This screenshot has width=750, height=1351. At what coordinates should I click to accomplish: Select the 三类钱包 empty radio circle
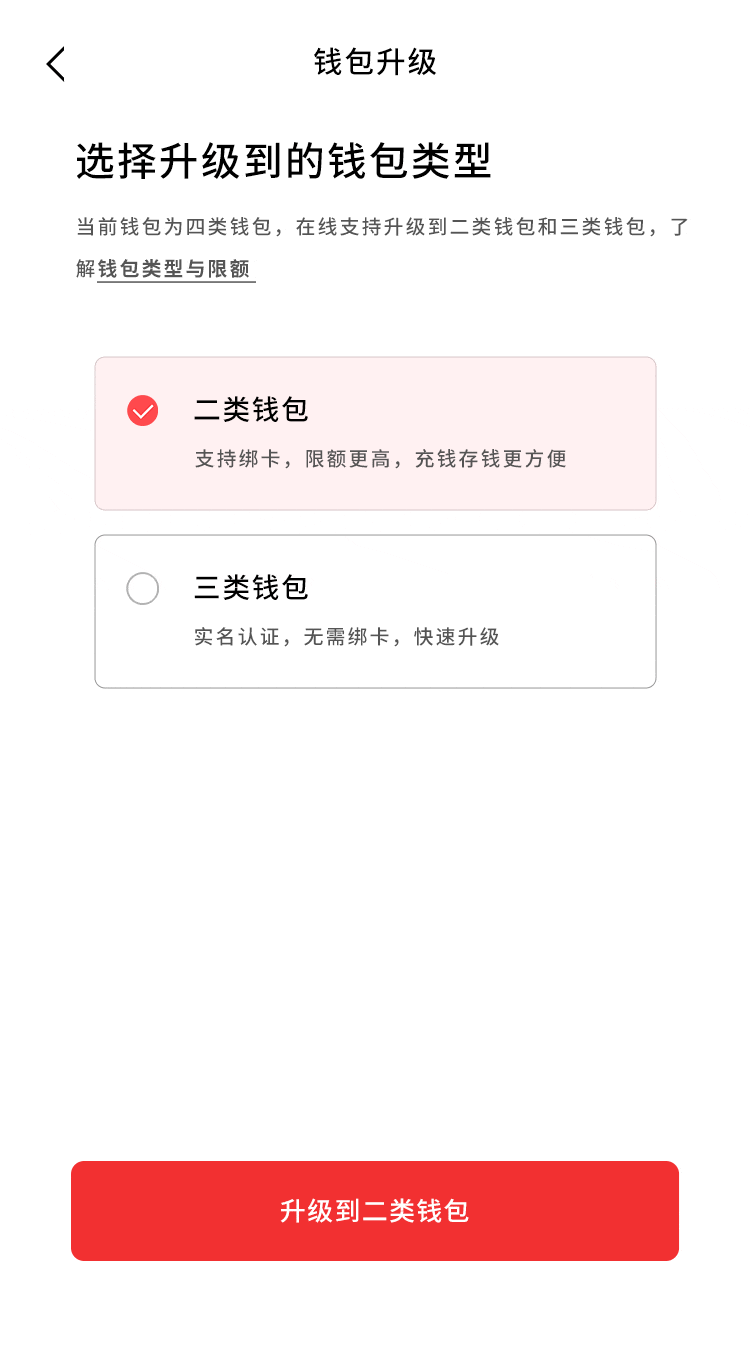pyautogui.click(x=142, y=588)
